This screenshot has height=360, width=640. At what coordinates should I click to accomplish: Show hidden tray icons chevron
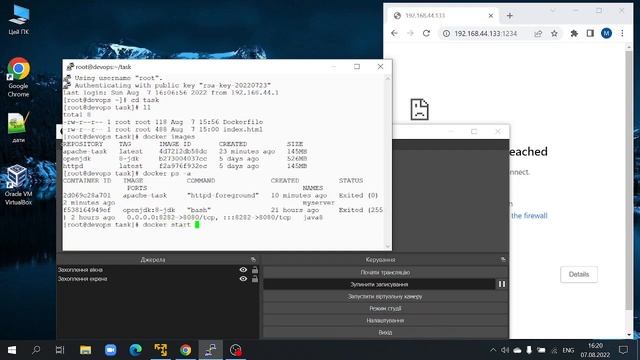[493, 350]
